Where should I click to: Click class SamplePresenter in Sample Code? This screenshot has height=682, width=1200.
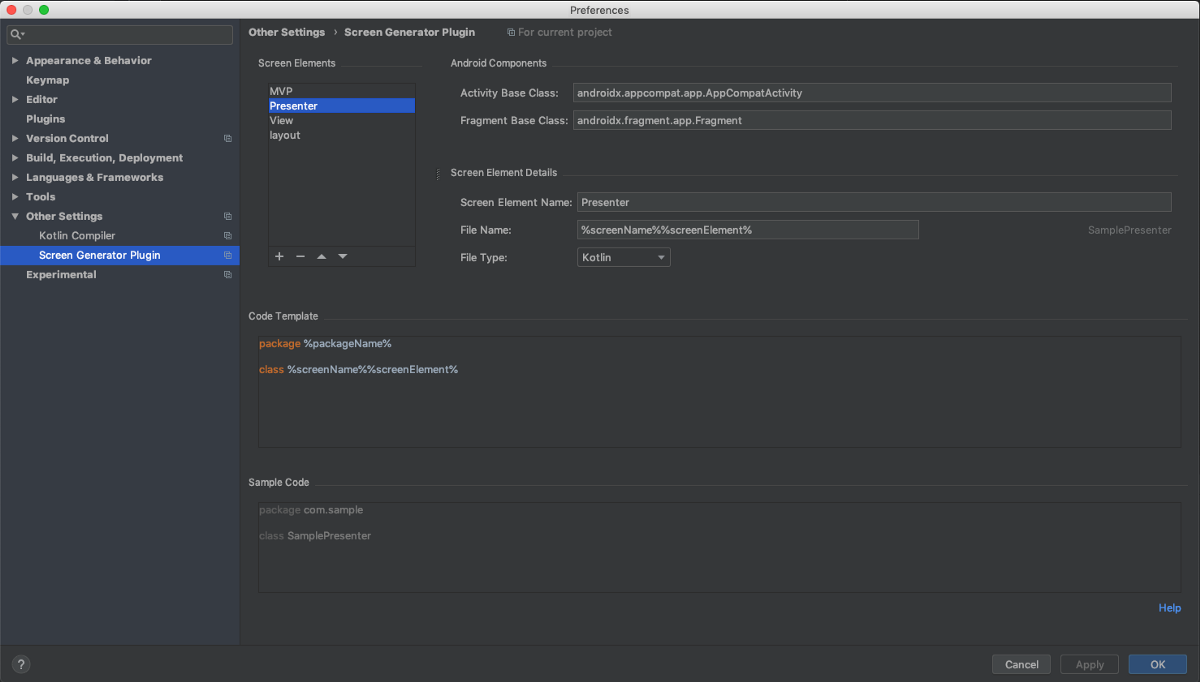coord(315,536)
